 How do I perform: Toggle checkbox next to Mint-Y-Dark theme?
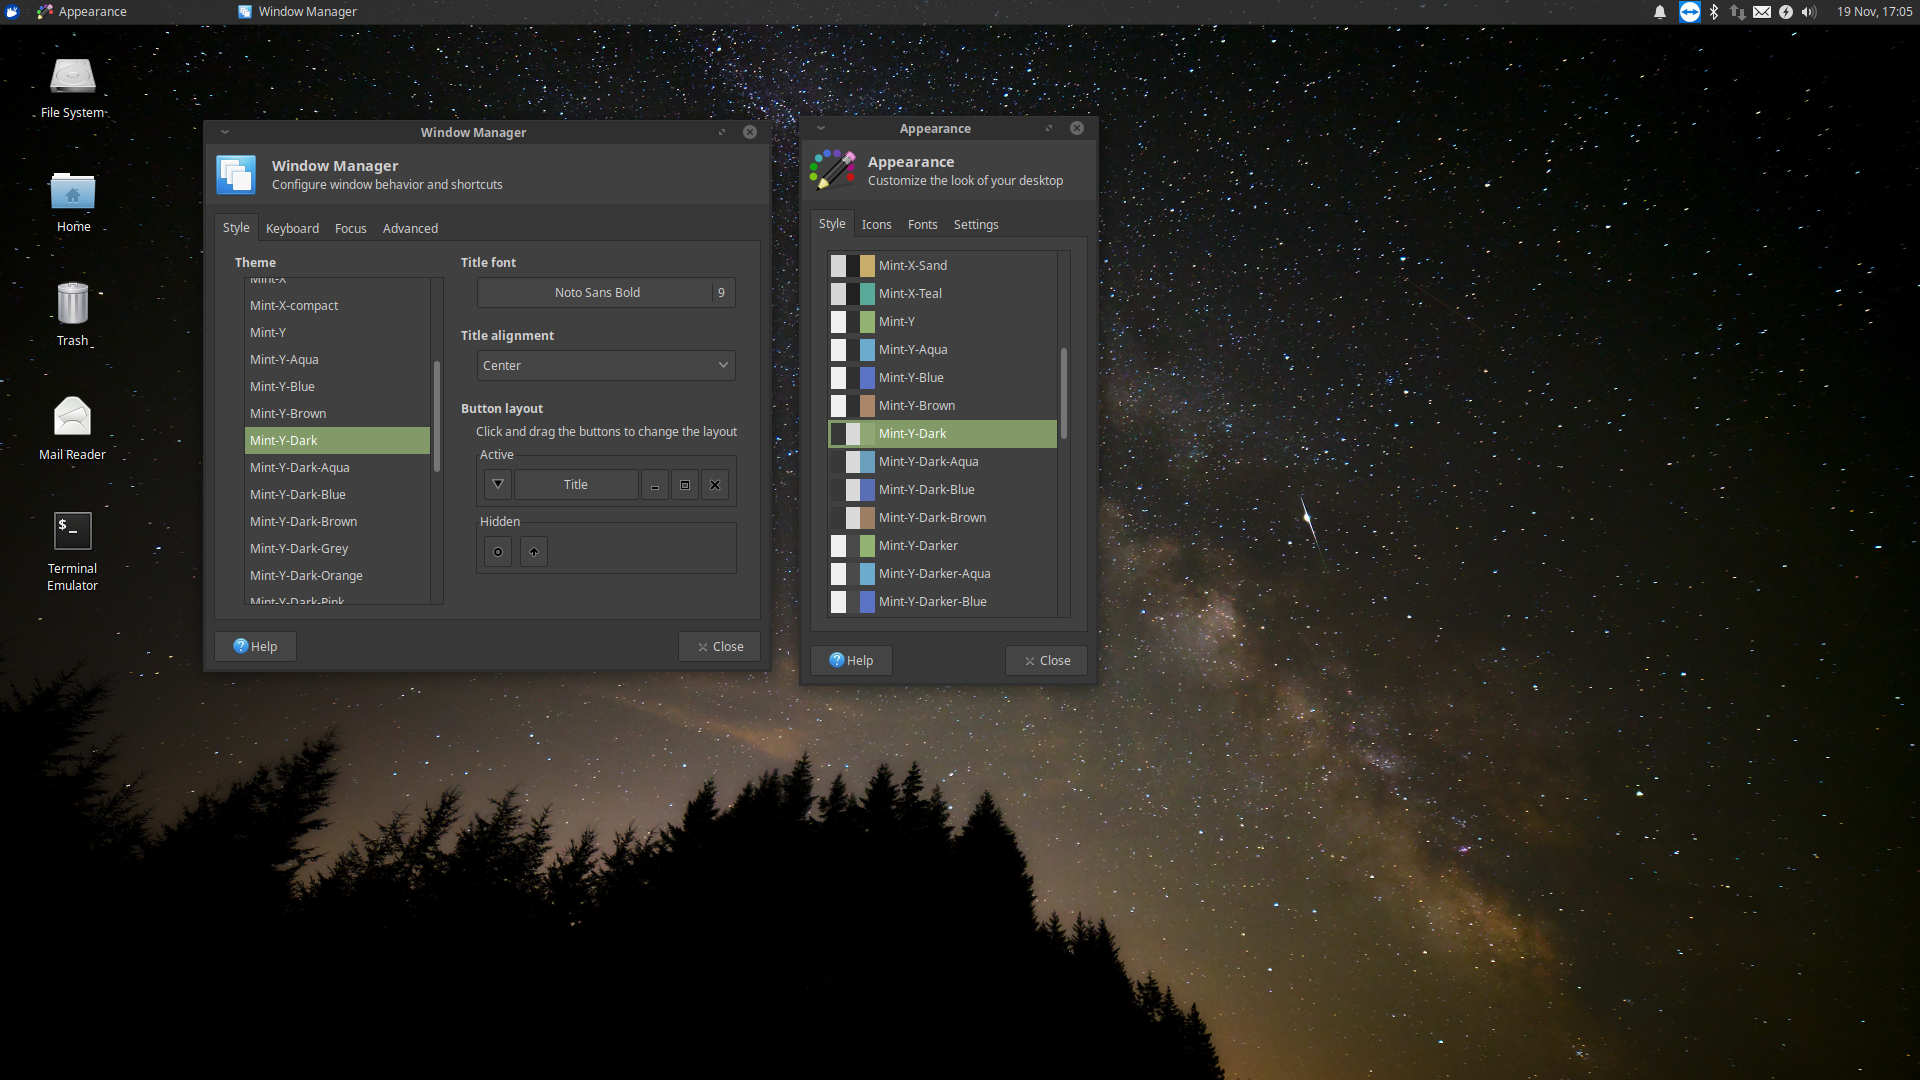coord(840,433)
